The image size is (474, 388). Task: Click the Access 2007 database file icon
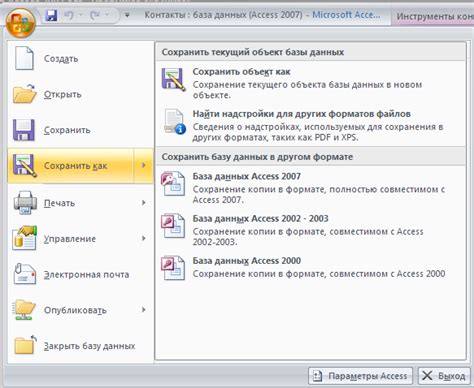(x=173, y=183)
